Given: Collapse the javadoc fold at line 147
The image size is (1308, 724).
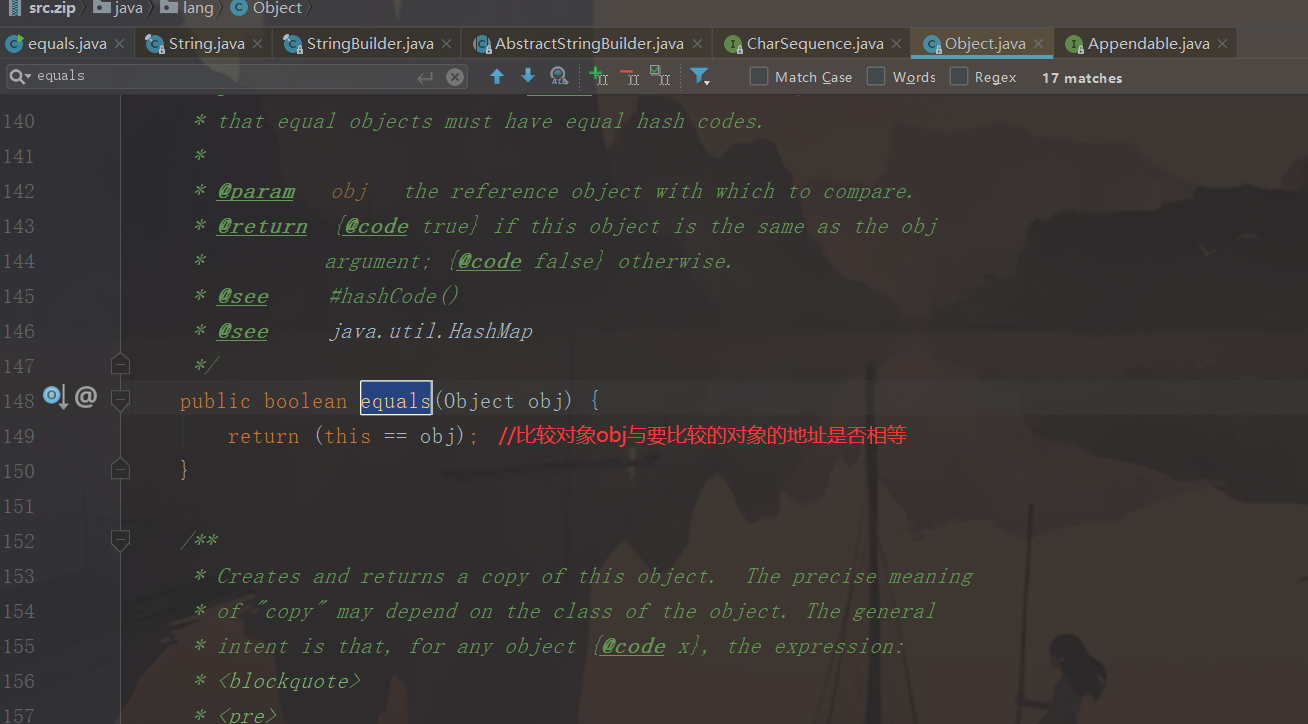Looking at the screenshot, I should tap(120, 364).
